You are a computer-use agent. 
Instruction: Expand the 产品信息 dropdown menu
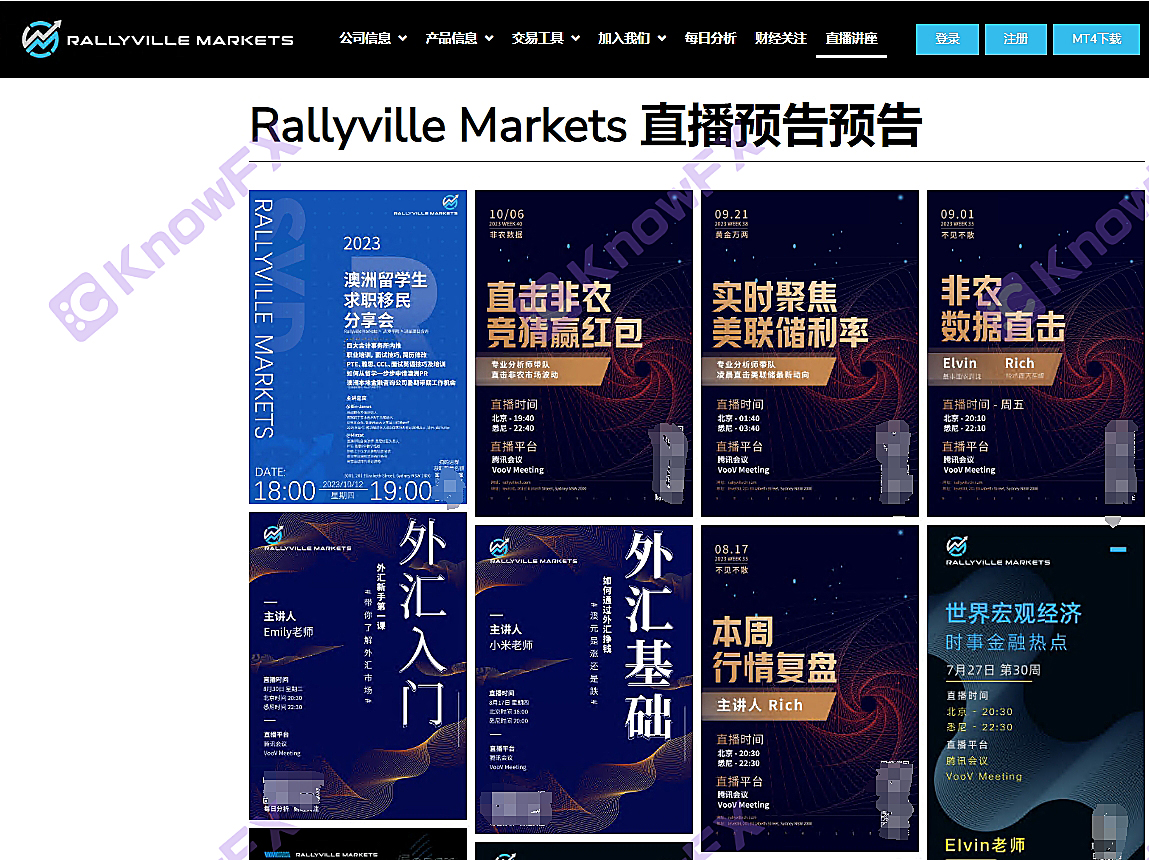click(x=459, y=38)
